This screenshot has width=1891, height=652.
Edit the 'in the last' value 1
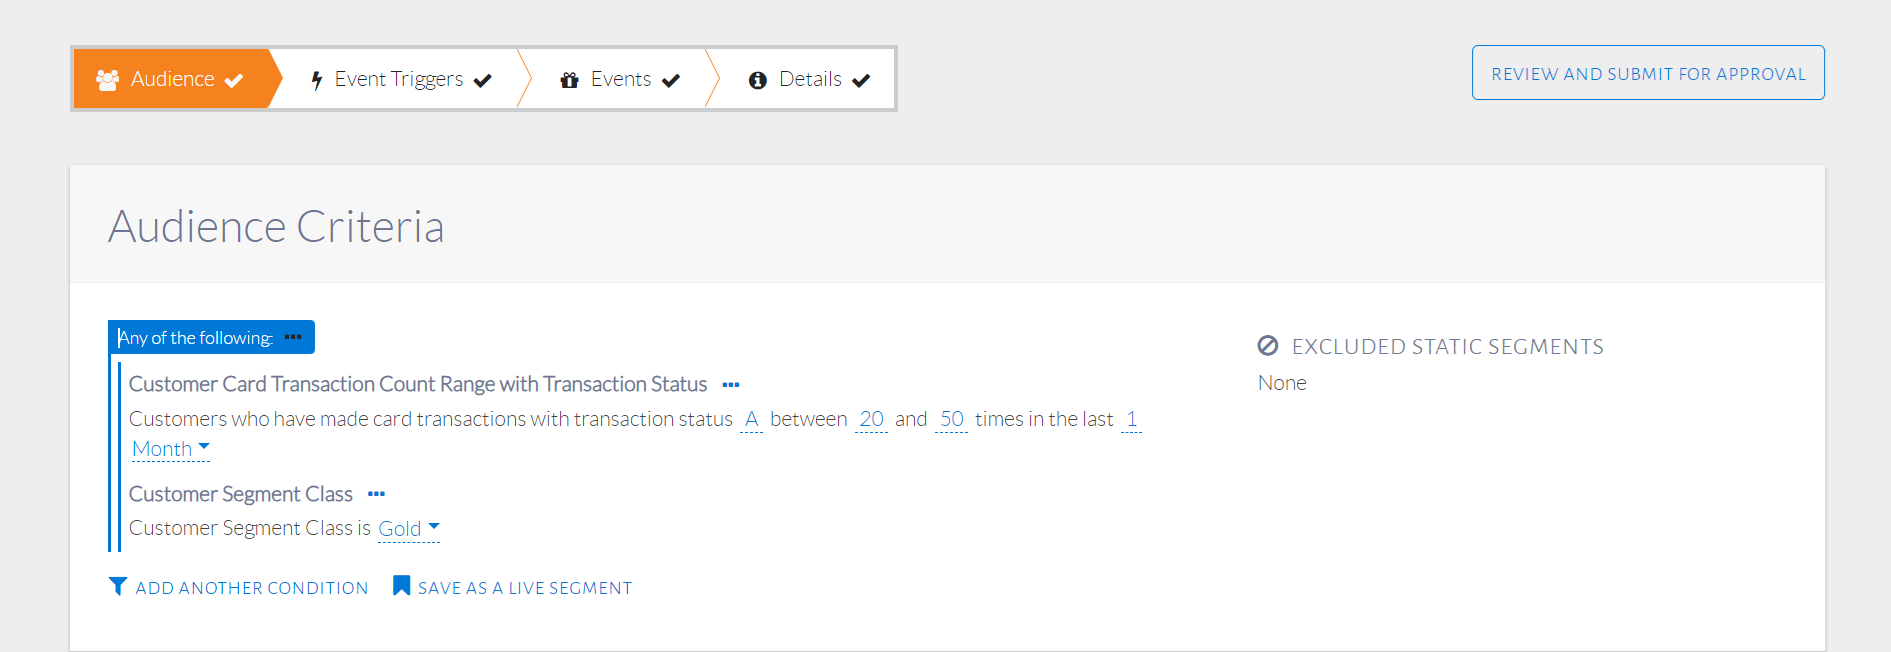(1131, 419)
